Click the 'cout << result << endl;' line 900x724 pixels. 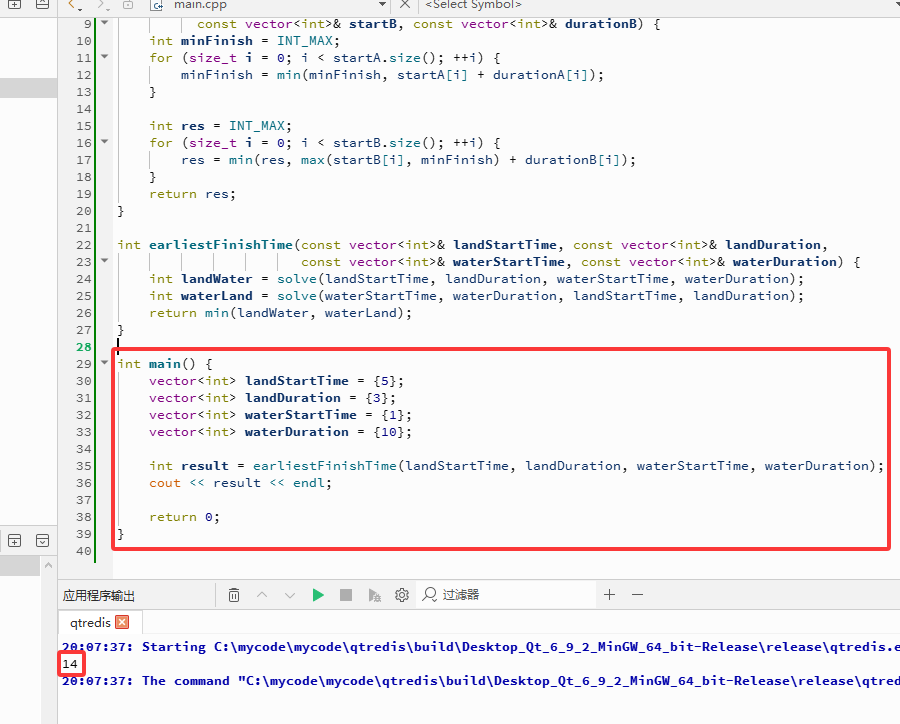(240, 483)
